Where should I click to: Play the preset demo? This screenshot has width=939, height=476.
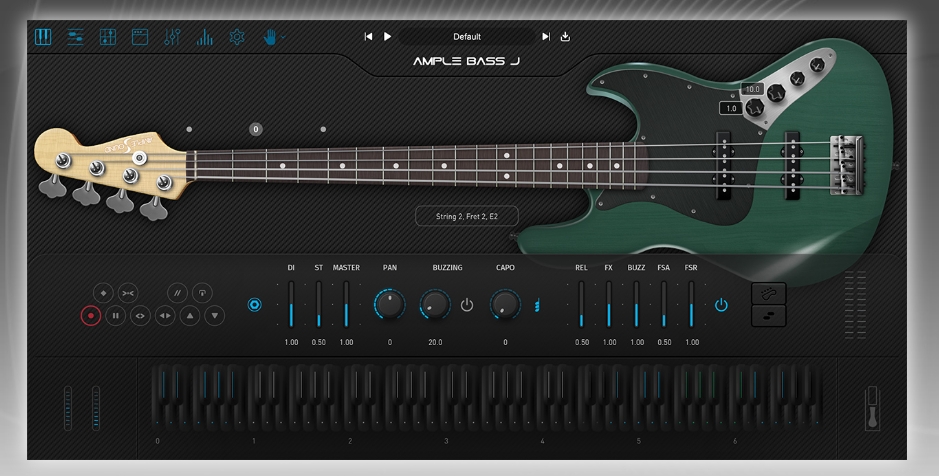(387, 37)
